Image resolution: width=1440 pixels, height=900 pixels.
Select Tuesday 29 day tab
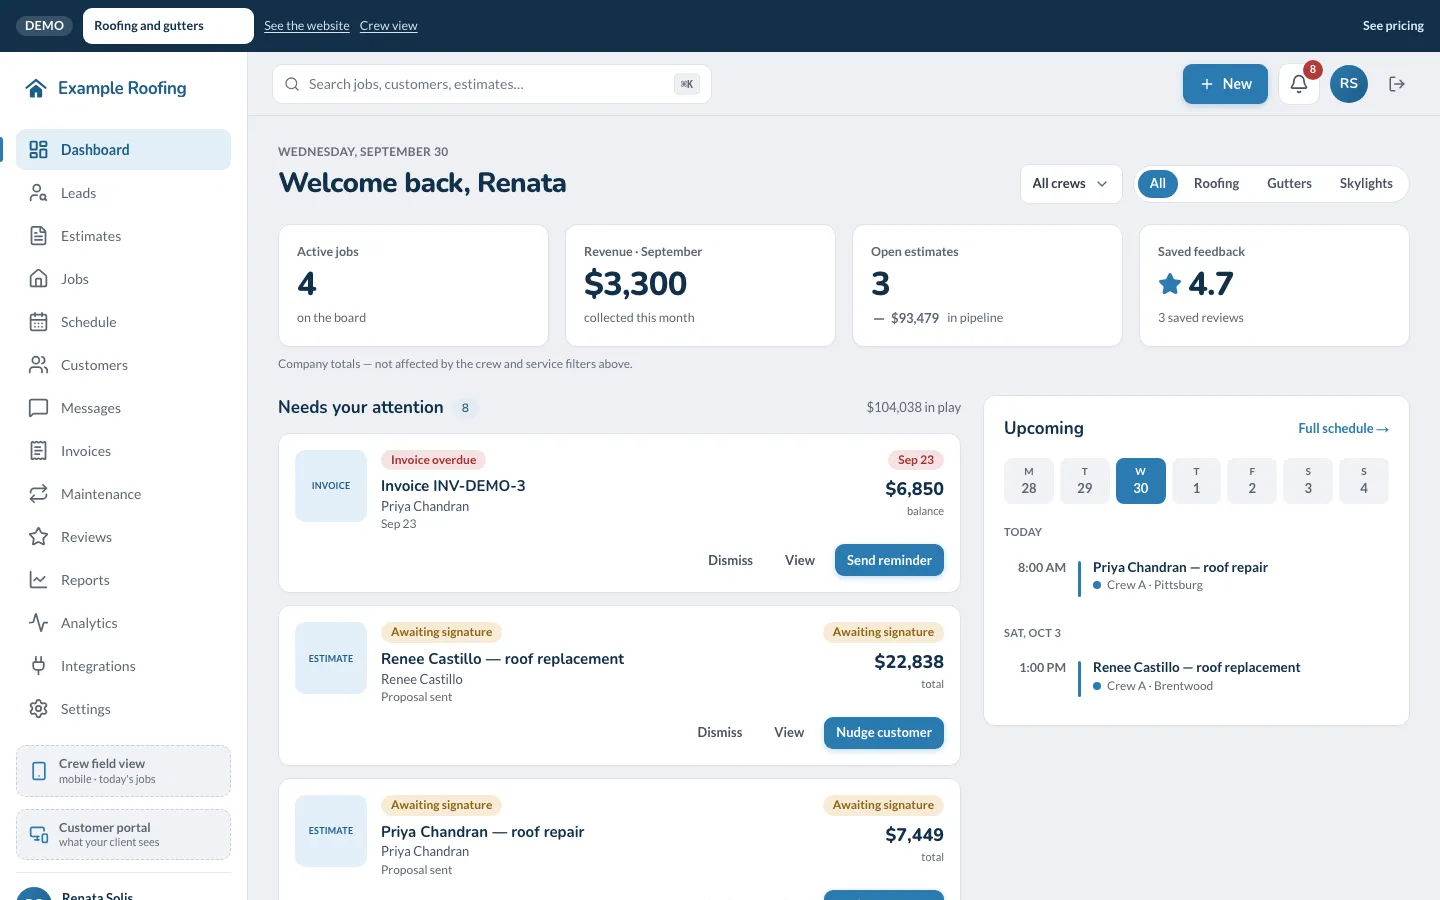coord(1085,481)
